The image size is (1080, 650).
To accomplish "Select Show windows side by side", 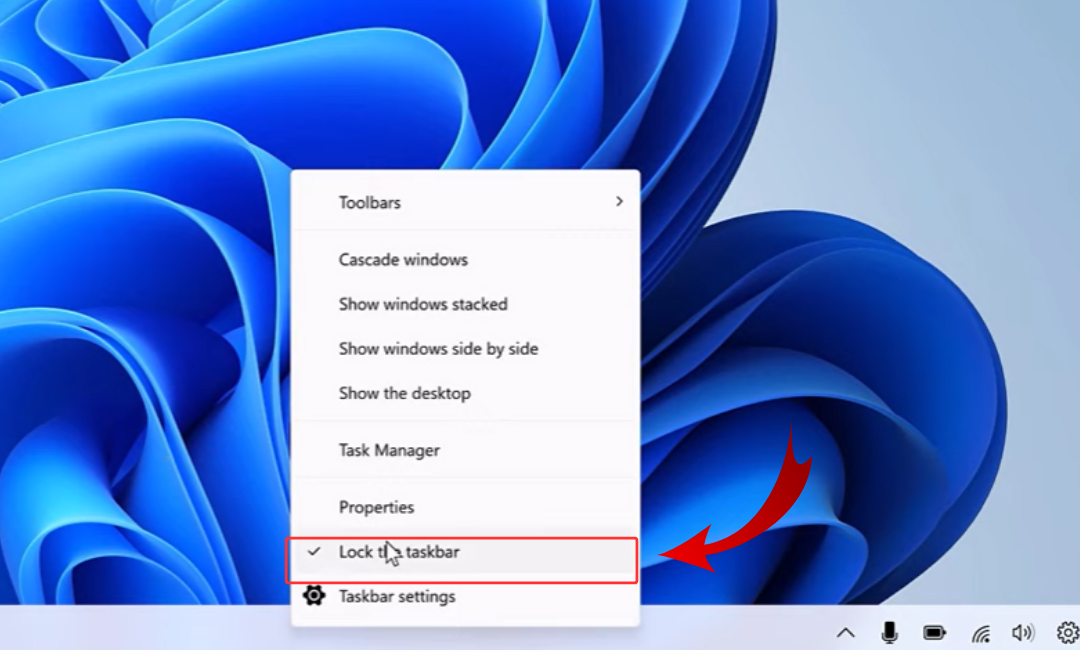I will click(438, 348).
